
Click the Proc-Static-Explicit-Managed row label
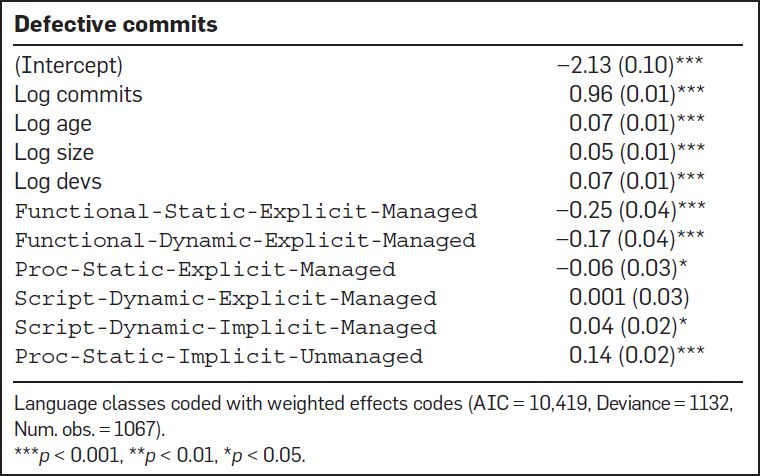pos(205,269)
